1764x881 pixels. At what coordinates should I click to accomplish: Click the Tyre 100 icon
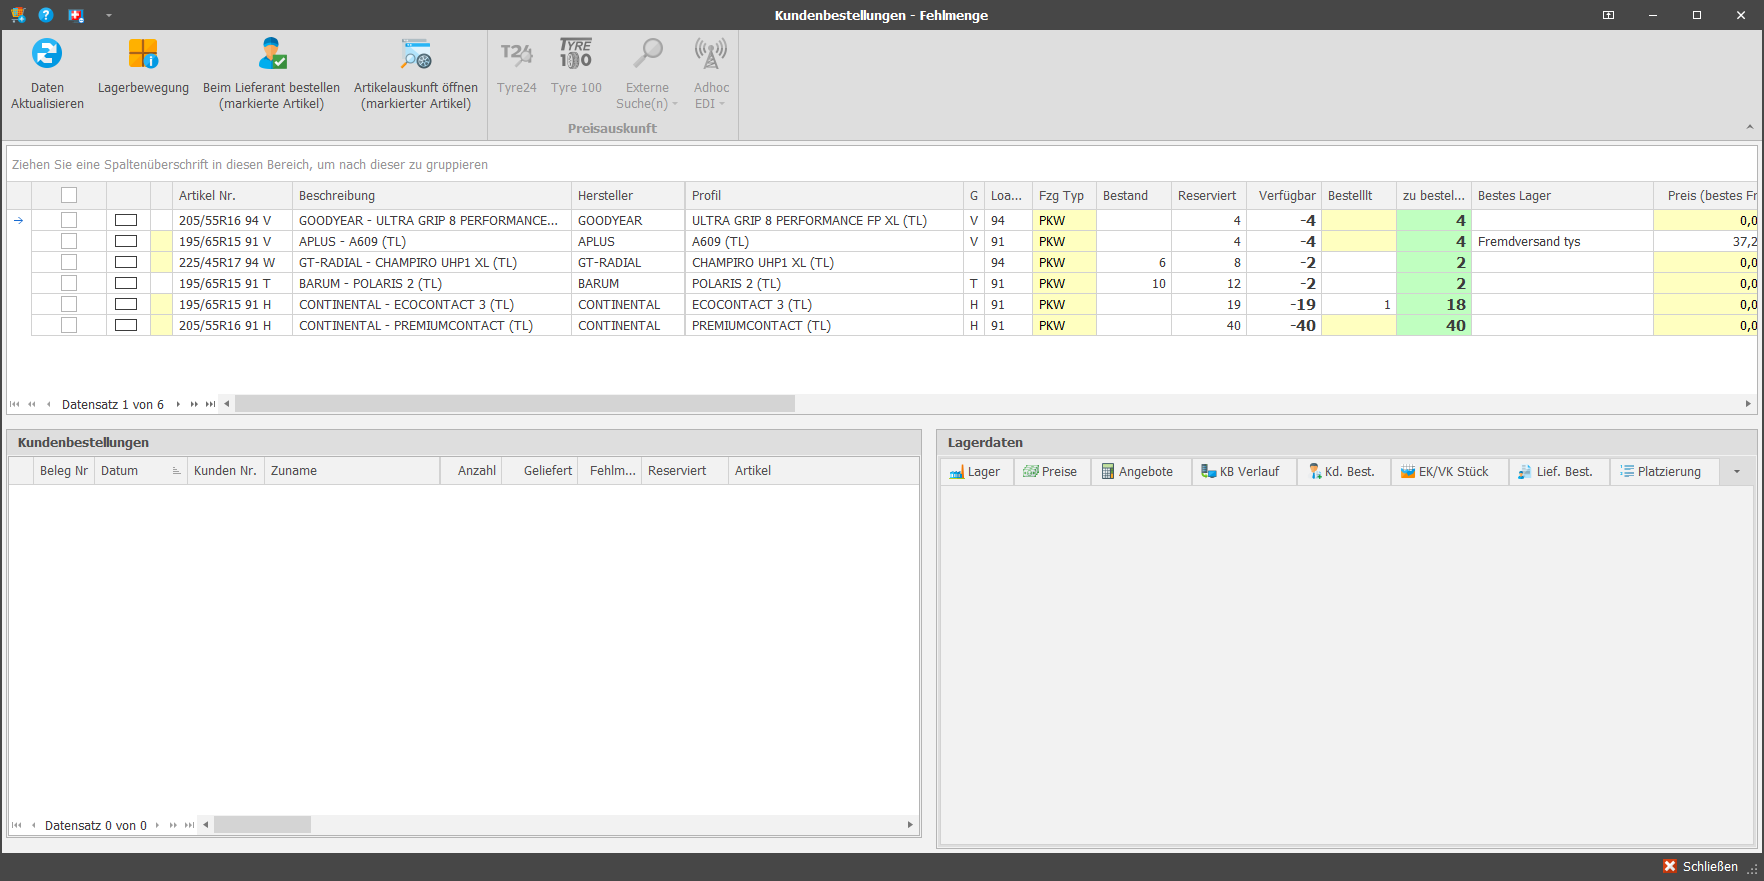(x=576, y=66)
